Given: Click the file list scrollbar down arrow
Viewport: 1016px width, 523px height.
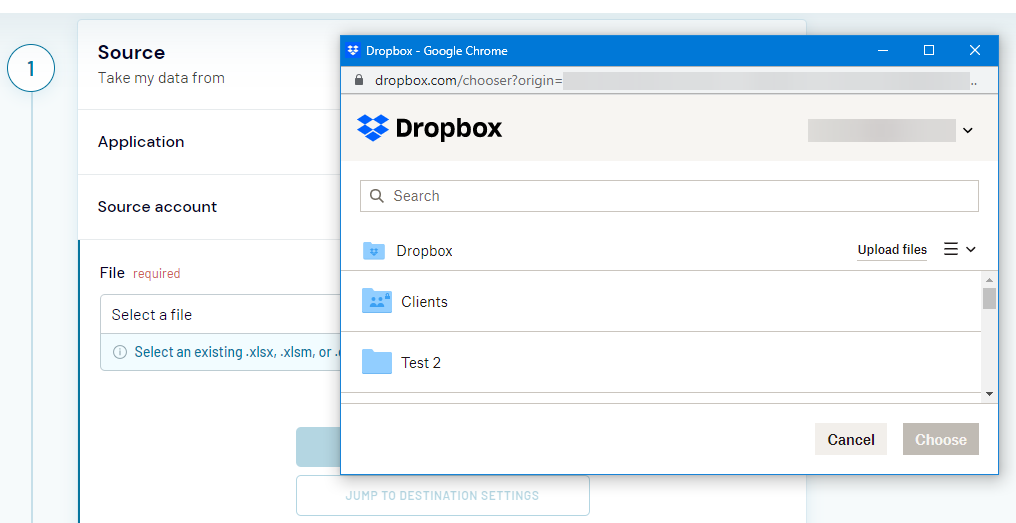Looking at the screenshot, I should (x=989, y=393).
